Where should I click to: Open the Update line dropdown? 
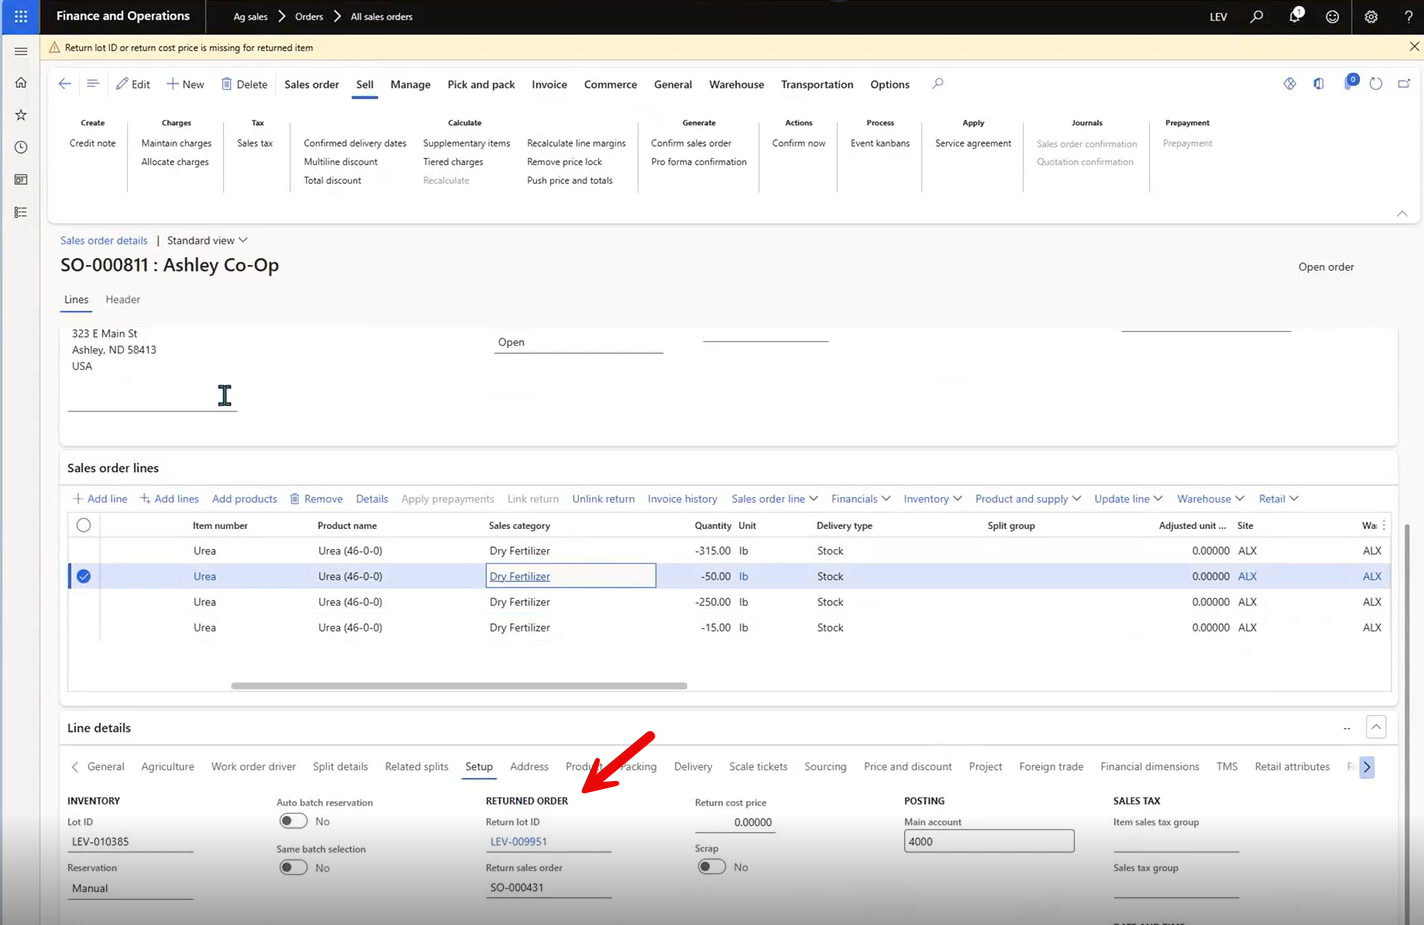click(1129, 499)
